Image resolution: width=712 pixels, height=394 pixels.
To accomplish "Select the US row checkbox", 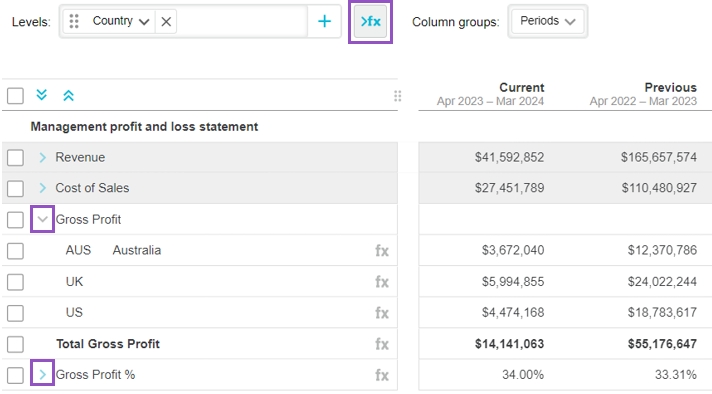I will pos(15,313).
